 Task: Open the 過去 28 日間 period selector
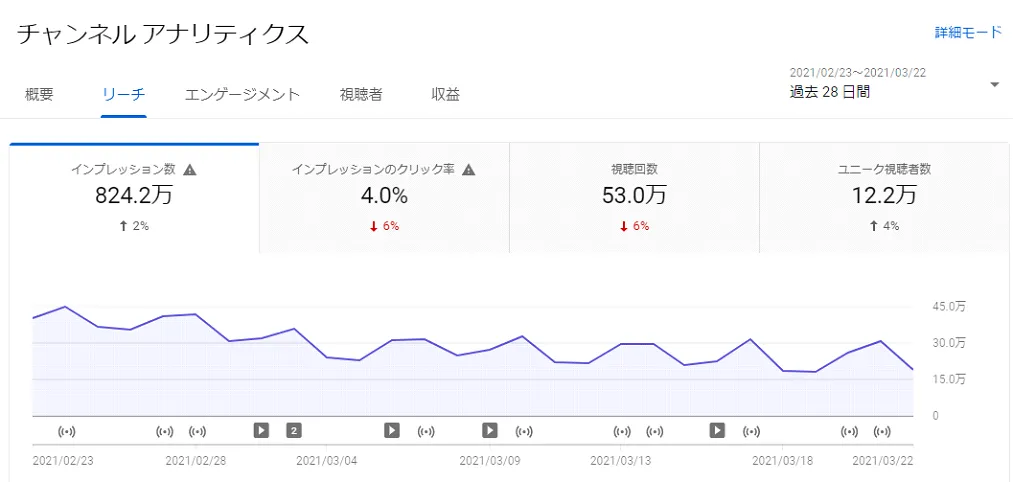[x=830, y=92]
